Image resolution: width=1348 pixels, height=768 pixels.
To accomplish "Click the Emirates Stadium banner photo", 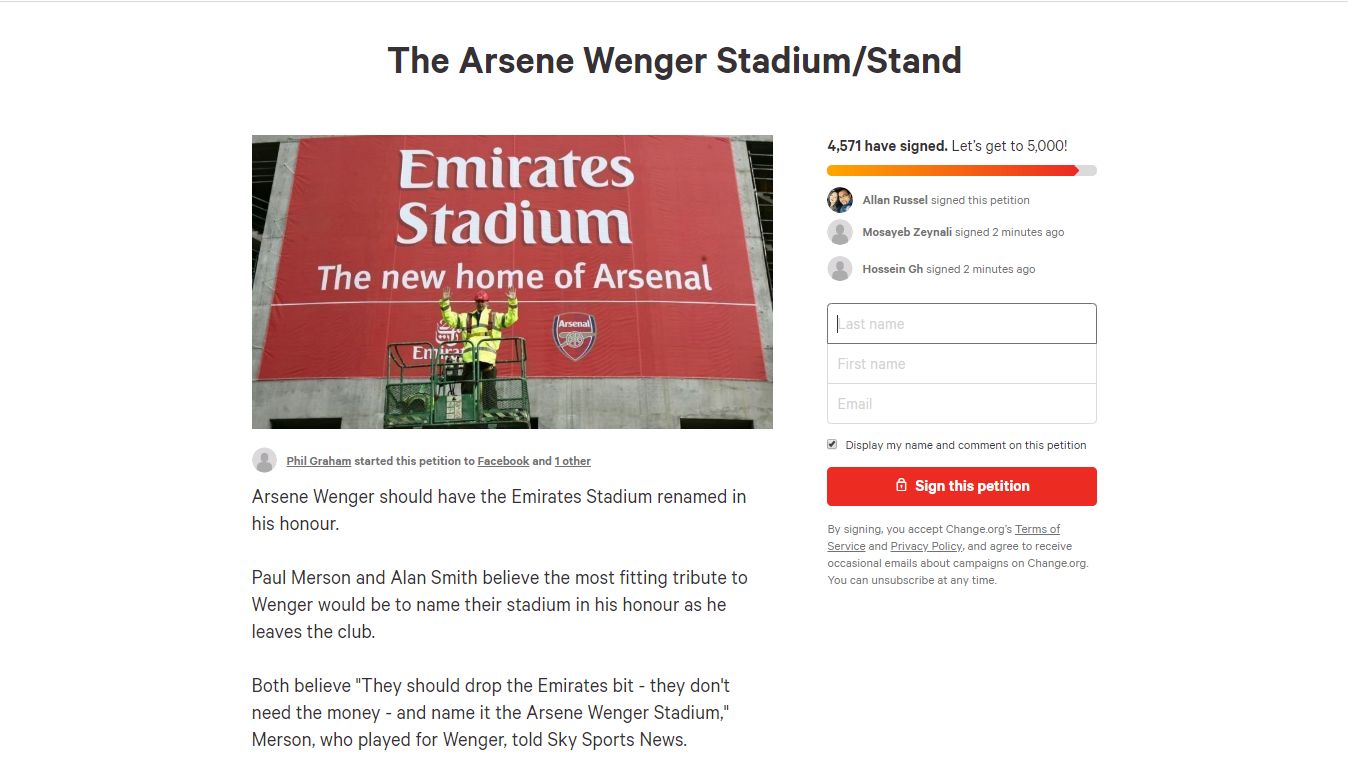I will click(512, 281).
